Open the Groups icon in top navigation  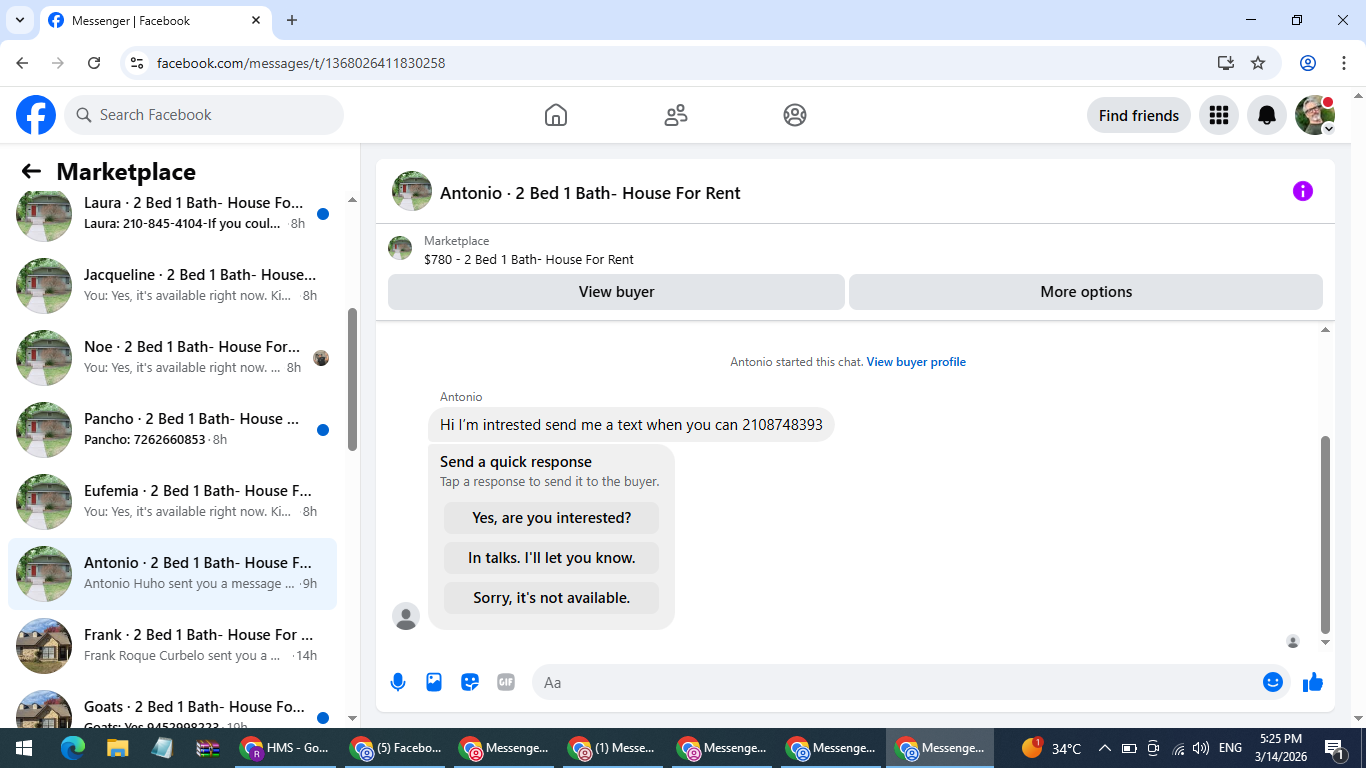click(x=795, y=115)
